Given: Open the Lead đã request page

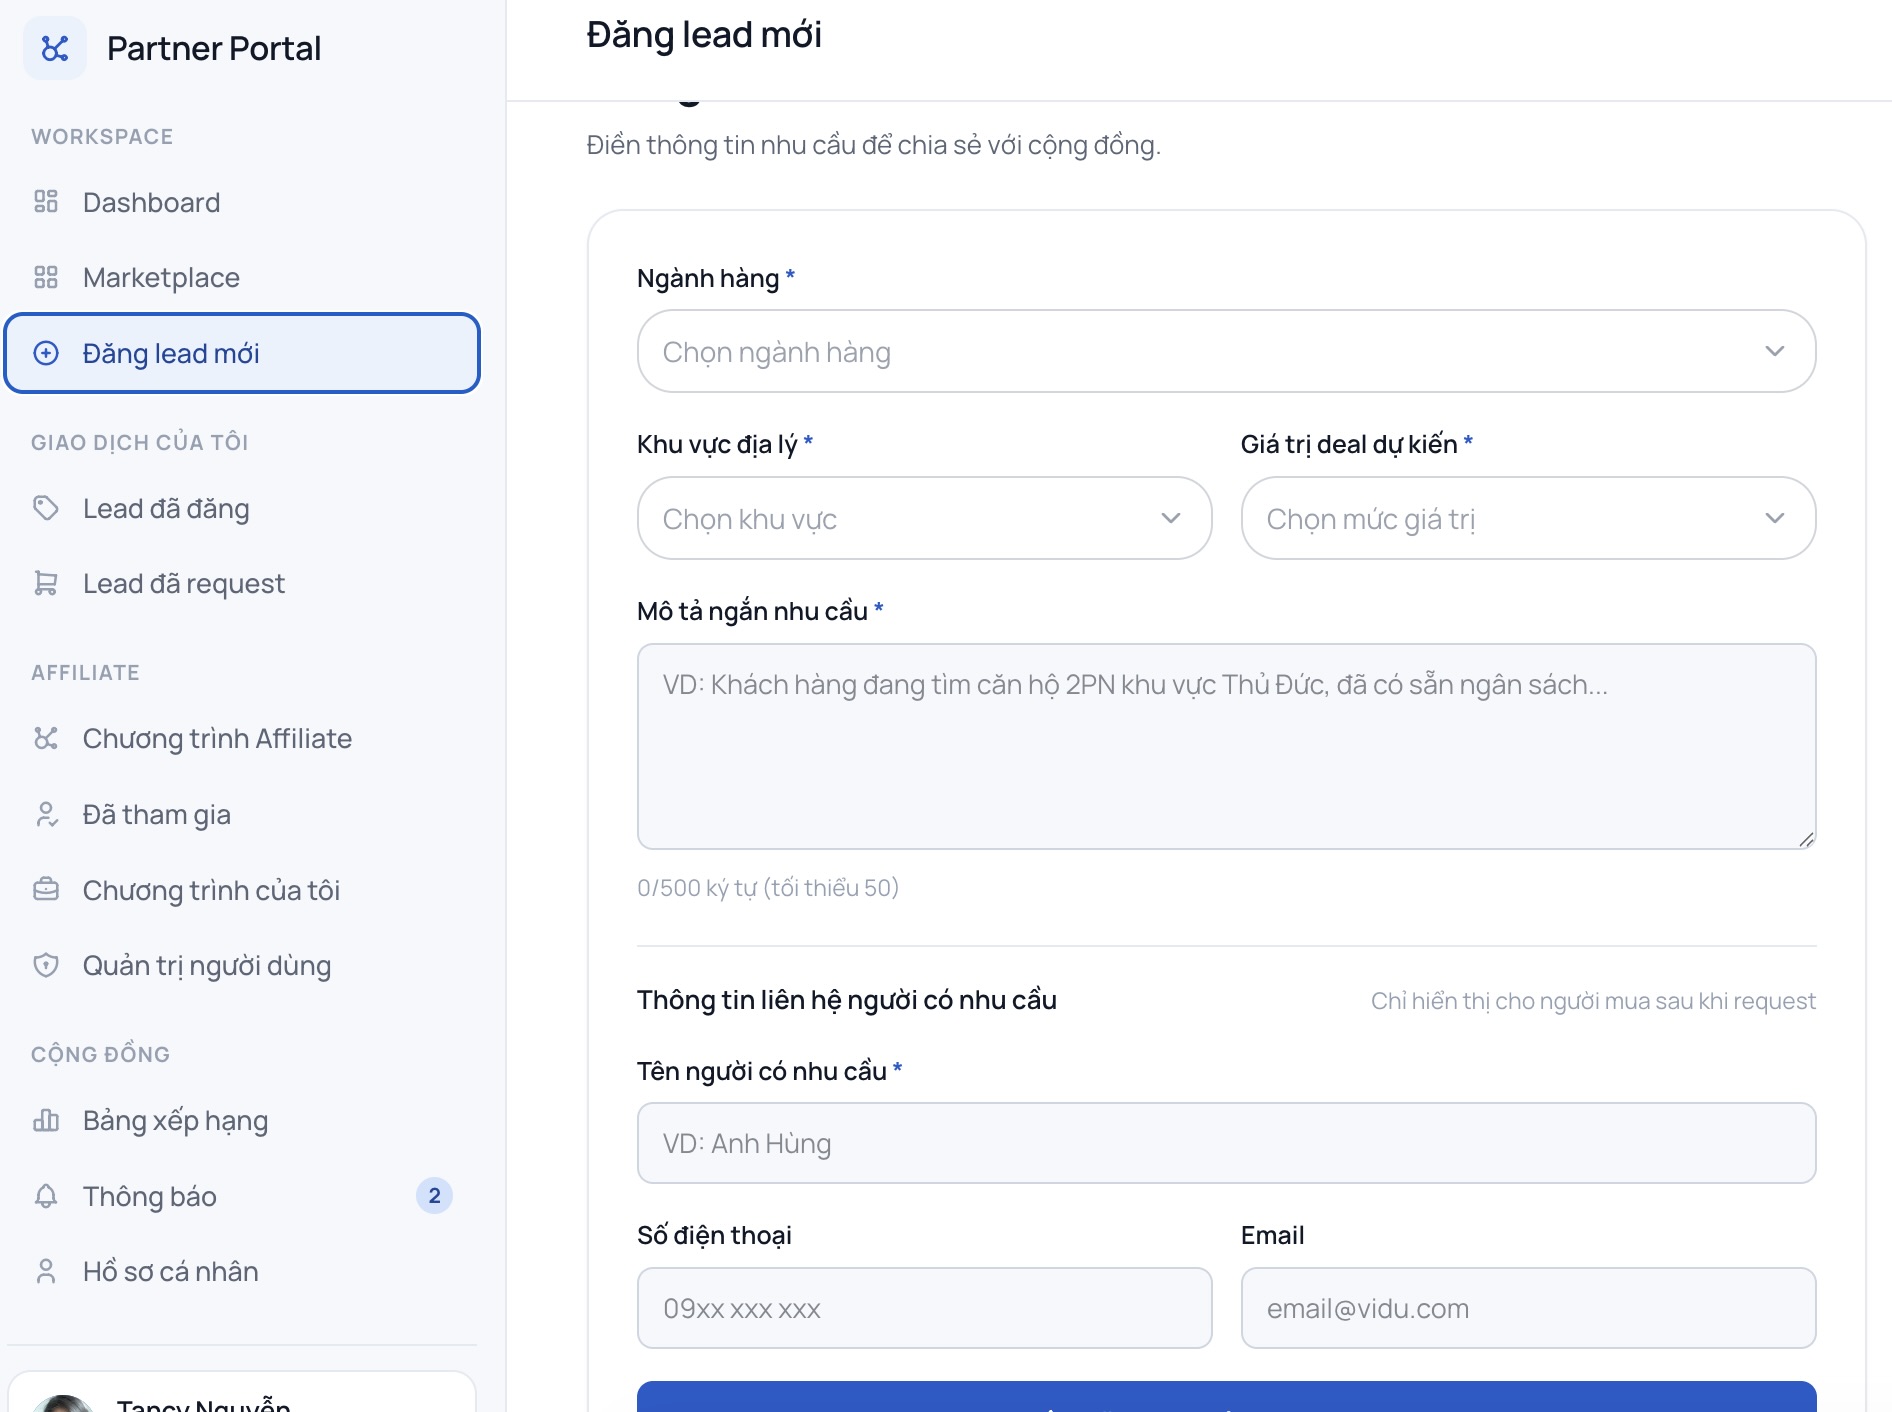Looking at the screenshot, I should point(242,583).
